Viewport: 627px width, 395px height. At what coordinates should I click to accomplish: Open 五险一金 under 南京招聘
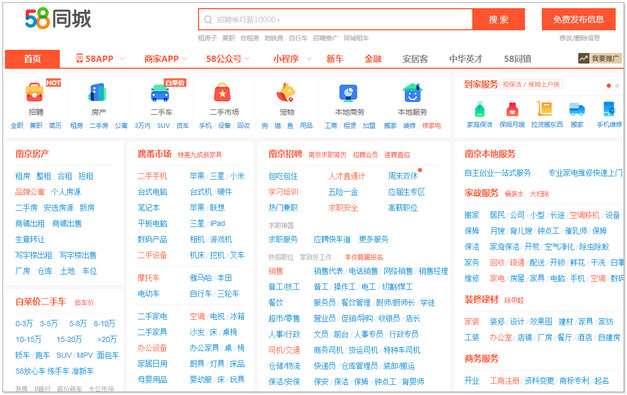tap(343, 192)
